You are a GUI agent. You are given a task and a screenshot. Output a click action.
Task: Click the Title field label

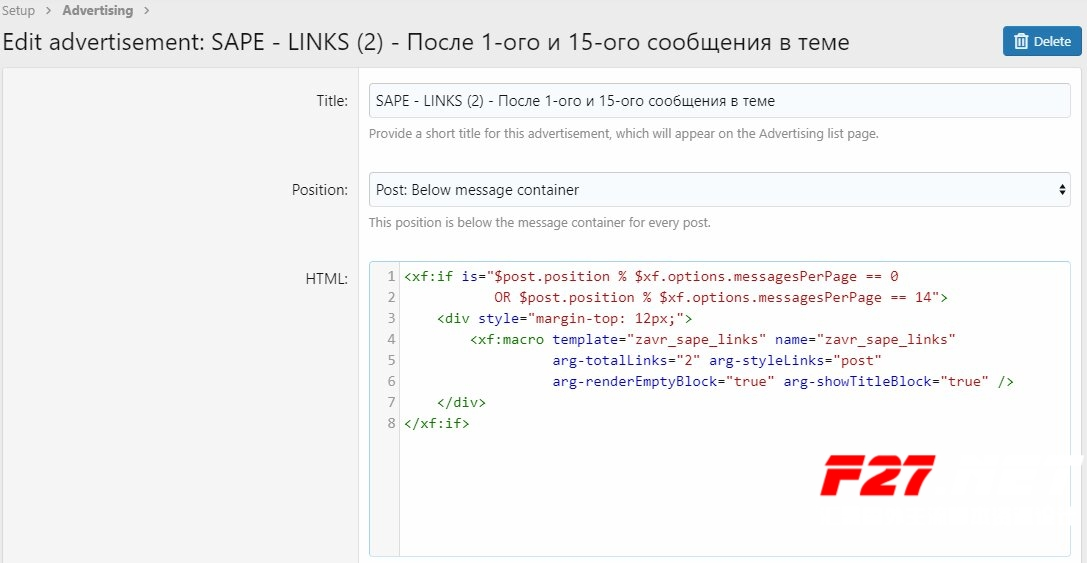point(332,101)
